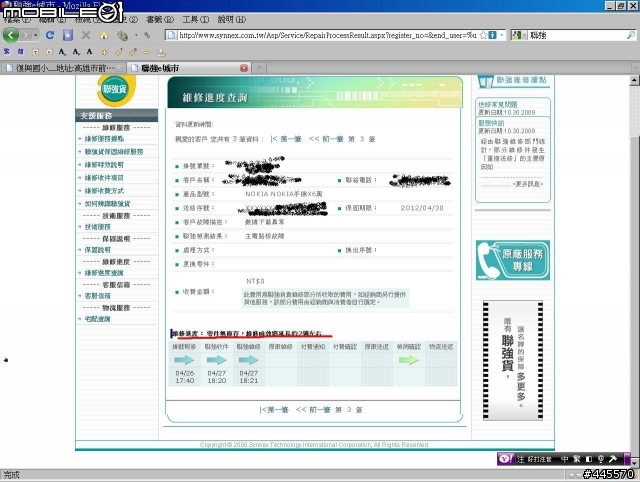The height and width of the screenshot is (482, 640).
Task: Click the bookmarks star toolbar icon
Action: (68, 35)
